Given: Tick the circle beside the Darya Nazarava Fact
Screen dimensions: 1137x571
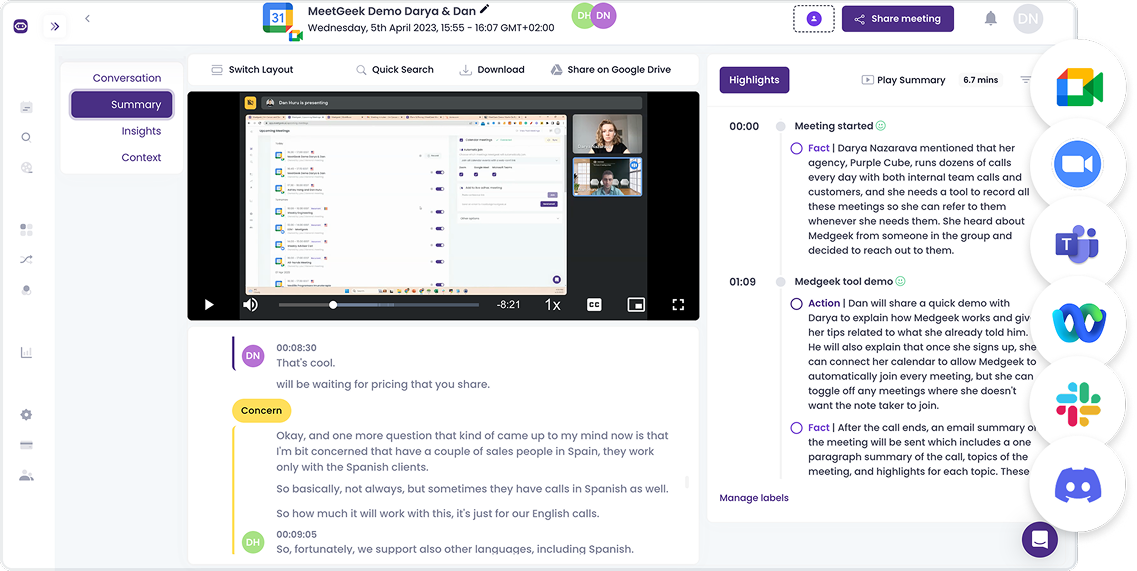Looking at the screenshot, I should click(x=796, y=149).
